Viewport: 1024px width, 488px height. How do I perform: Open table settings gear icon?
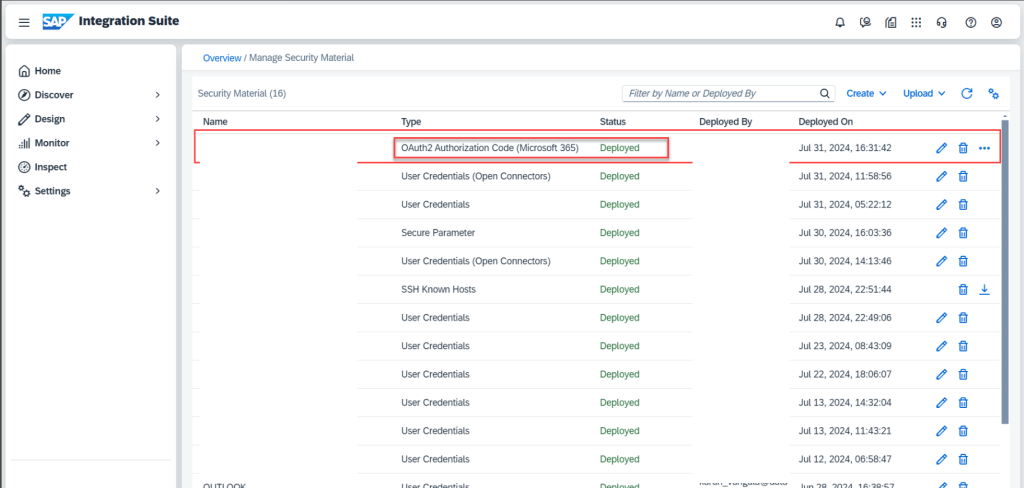pos(994,93)
